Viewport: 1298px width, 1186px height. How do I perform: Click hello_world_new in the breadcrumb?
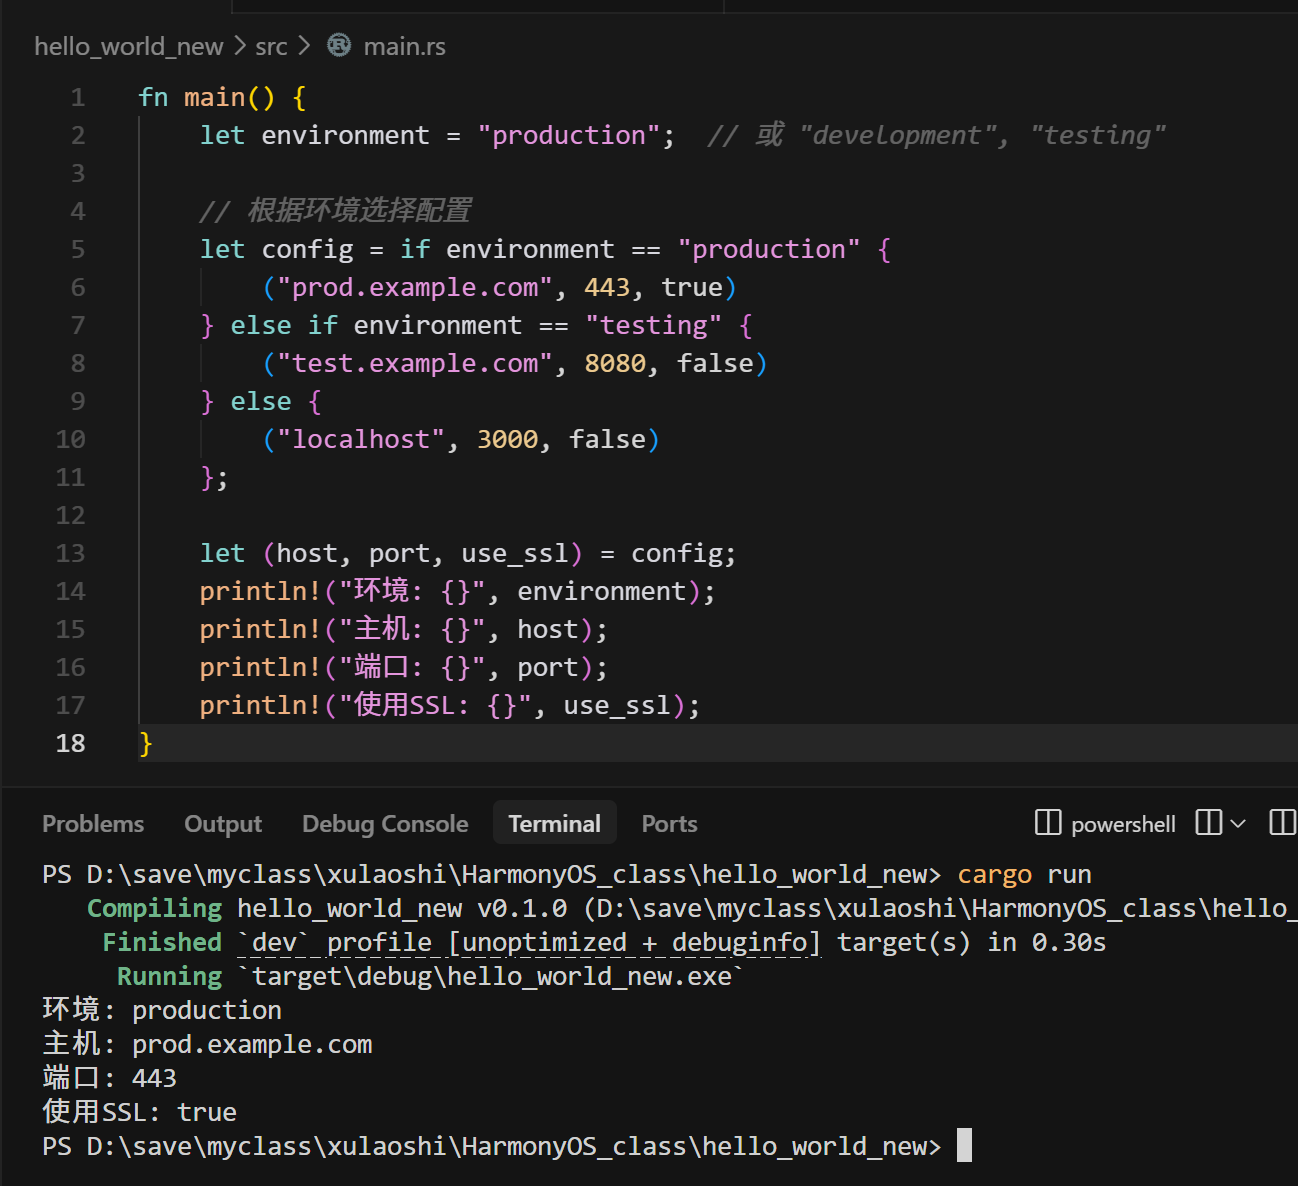click(x=129, y=46)
